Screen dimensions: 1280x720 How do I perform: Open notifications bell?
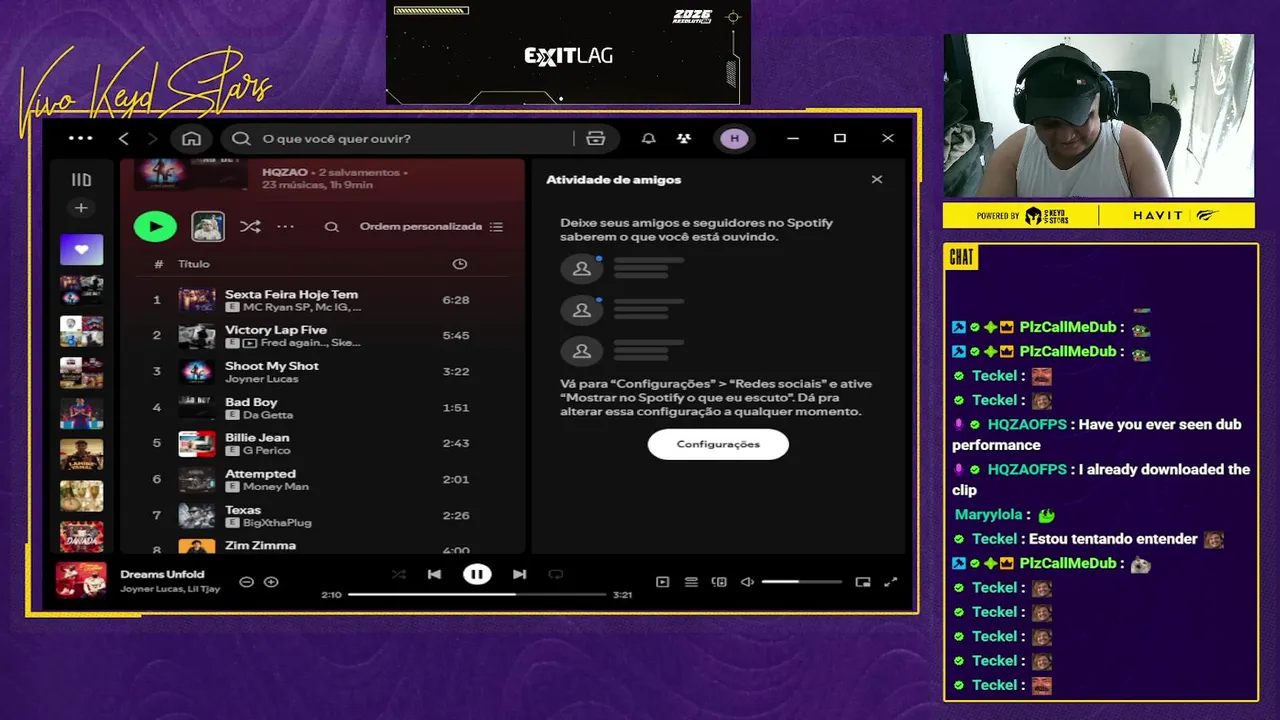click(649, 138)
